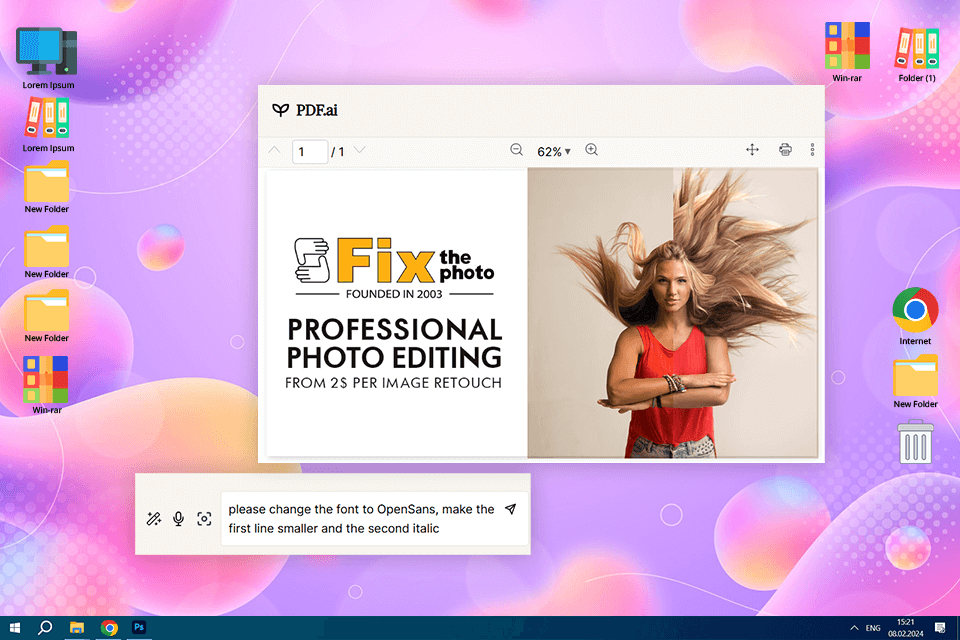Launch the Internet Chrome desktop shortcut
960x640 pixels.
click(x=915, y=316)
